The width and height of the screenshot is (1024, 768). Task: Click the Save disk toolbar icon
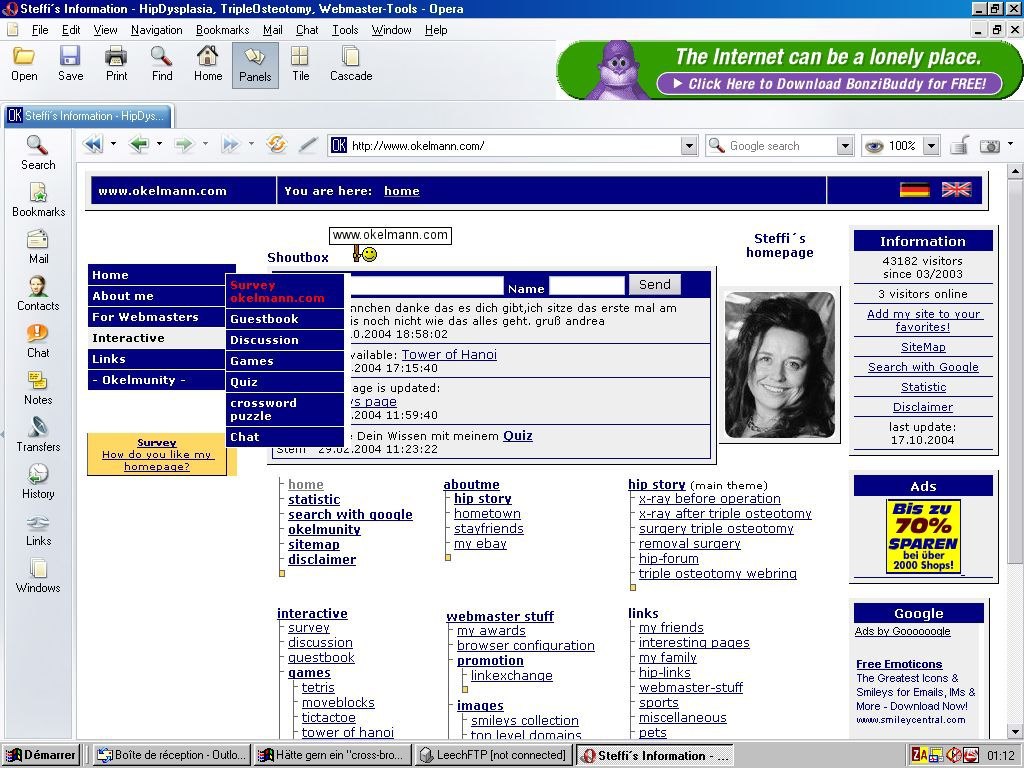(70, 64)
